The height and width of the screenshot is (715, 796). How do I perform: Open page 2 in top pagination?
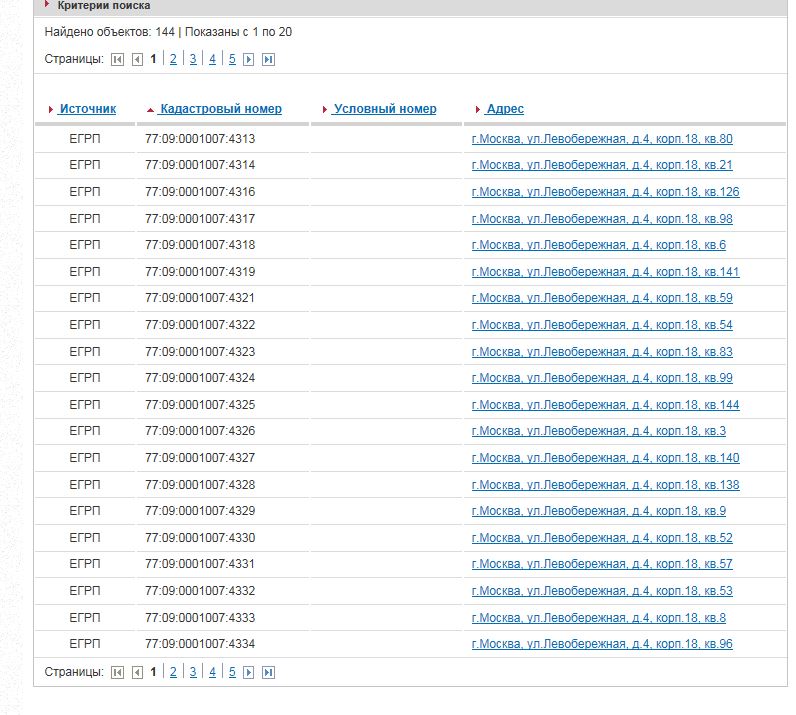[x=173, y=60]
